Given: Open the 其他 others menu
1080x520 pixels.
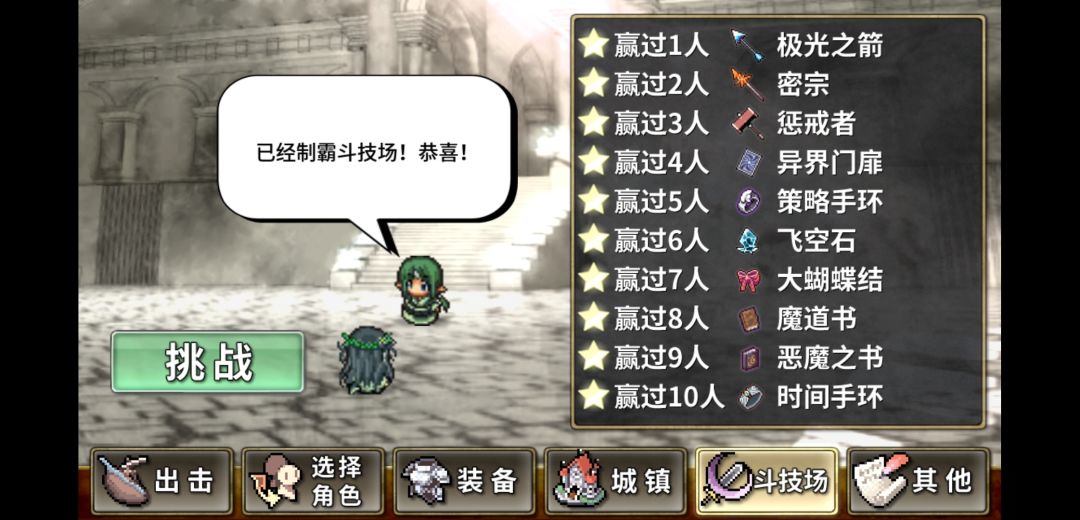Looking at the screenshot, I should pyautogui.click(x=918, y=481).
